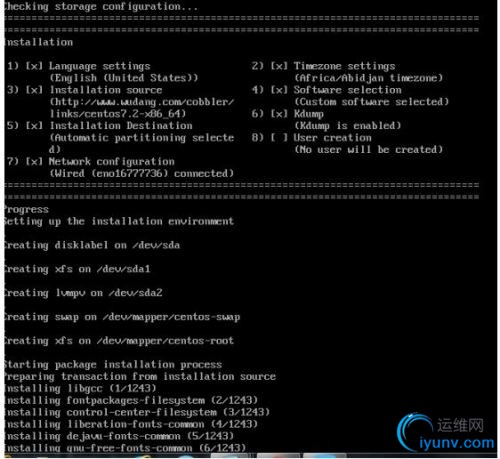Select 'Network configuration' menu entry
The image size is (500, 459).
[x=112, y=162]
